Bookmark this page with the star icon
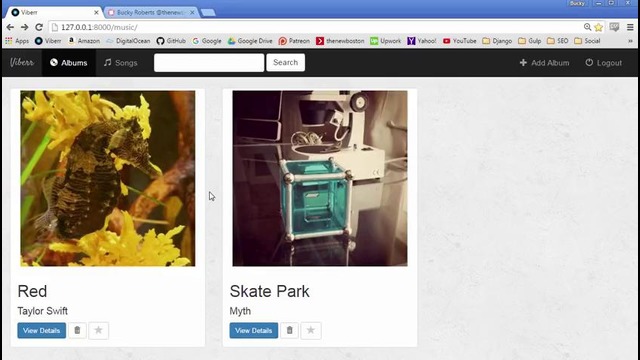The image size is (640, 360). [598, 27]
